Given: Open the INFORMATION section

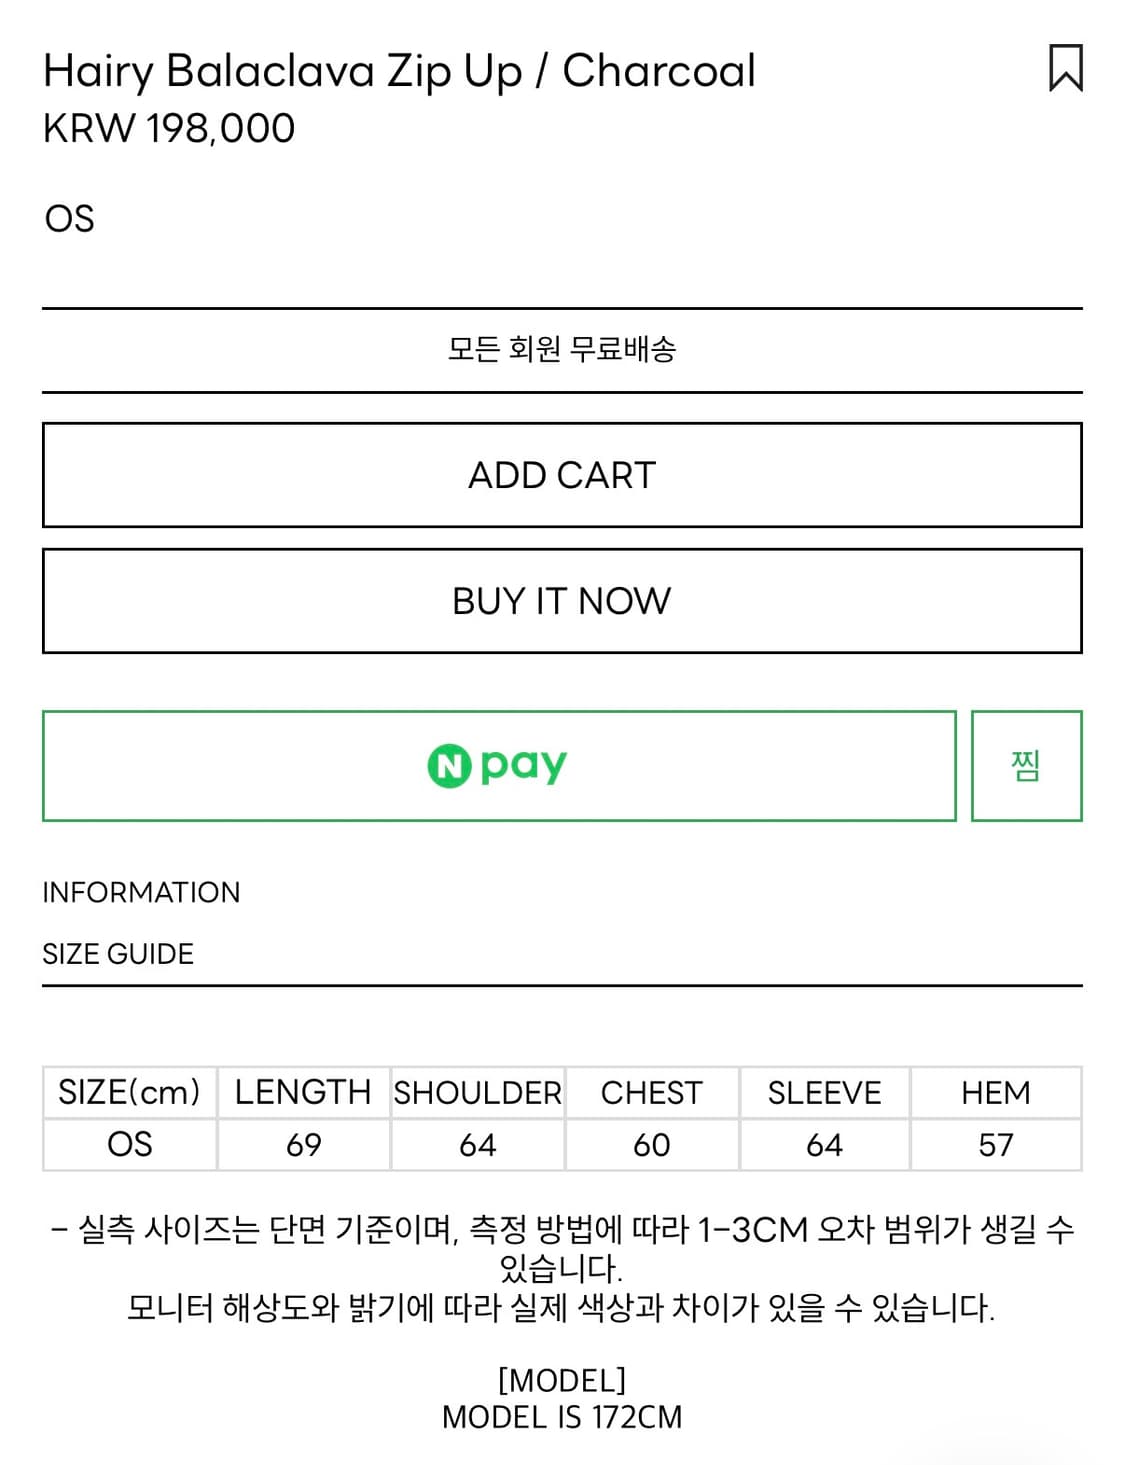Looking at the screenshot, I should coord(140,891).
